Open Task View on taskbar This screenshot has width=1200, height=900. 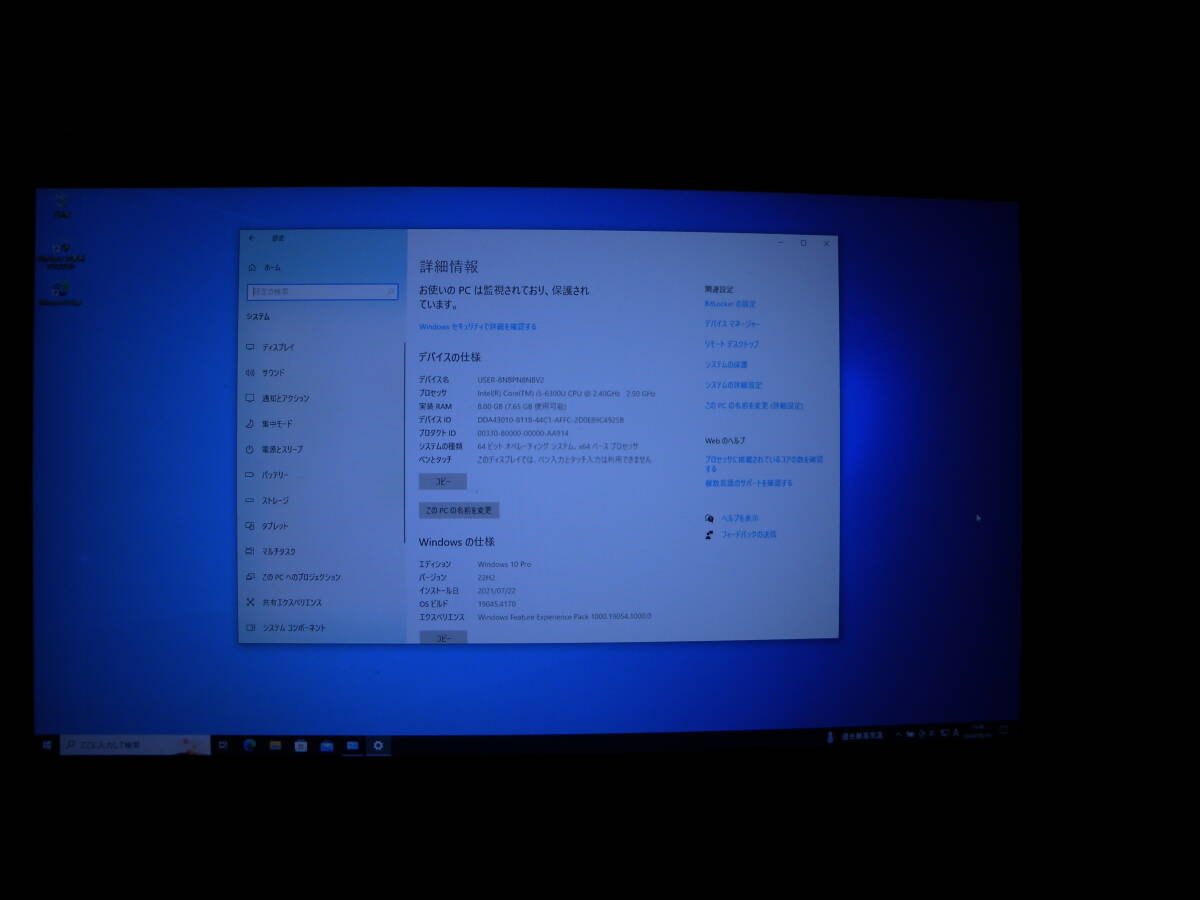pyautogui.click(x=223, y=745)
